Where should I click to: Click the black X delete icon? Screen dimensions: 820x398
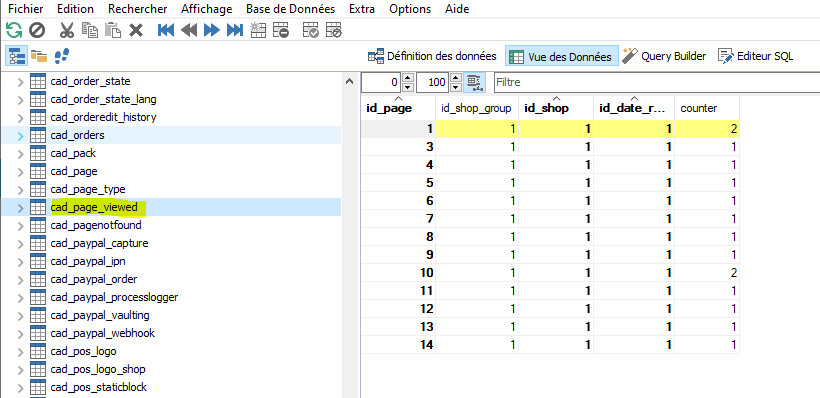tap(136, 30)
